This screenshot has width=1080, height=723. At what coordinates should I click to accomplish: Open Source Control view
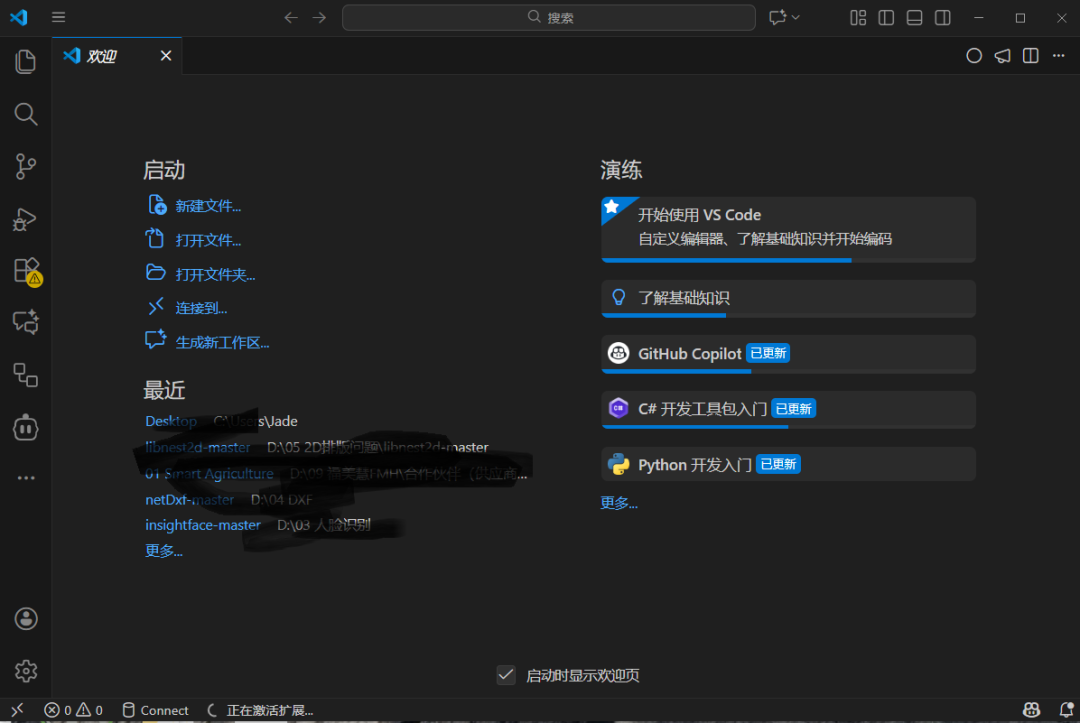[x=25, y=166]
